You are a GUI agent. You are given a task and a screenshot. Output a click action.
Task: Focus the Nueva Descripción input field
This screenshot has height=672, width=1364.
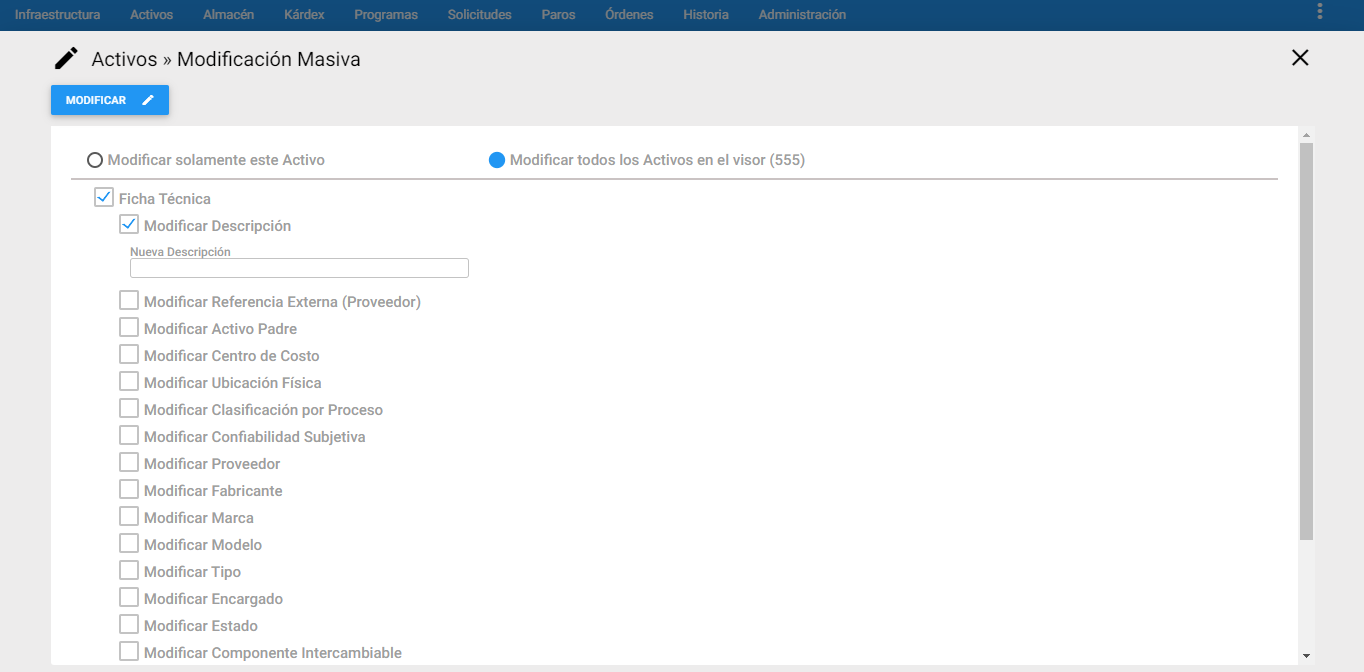(x=299, y=268)
